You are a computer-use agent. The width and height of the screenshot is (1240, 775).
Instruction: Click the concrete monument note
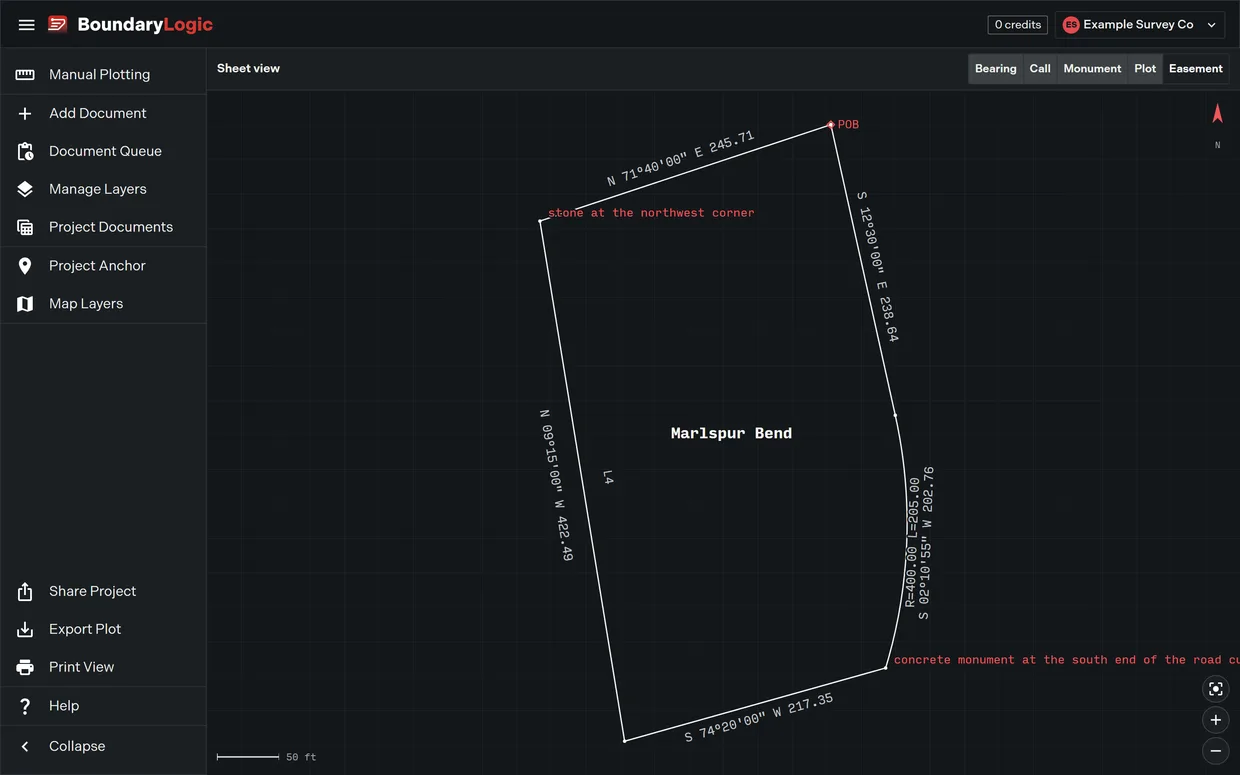tap(1066, 660)
